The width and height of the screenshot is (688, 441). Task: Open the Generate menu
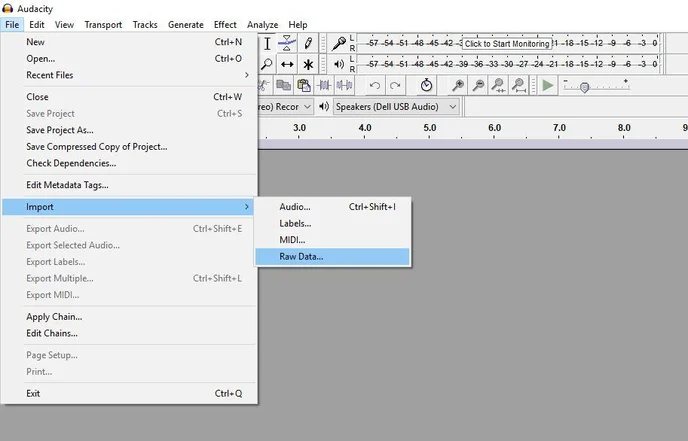(x=186, y=25)
